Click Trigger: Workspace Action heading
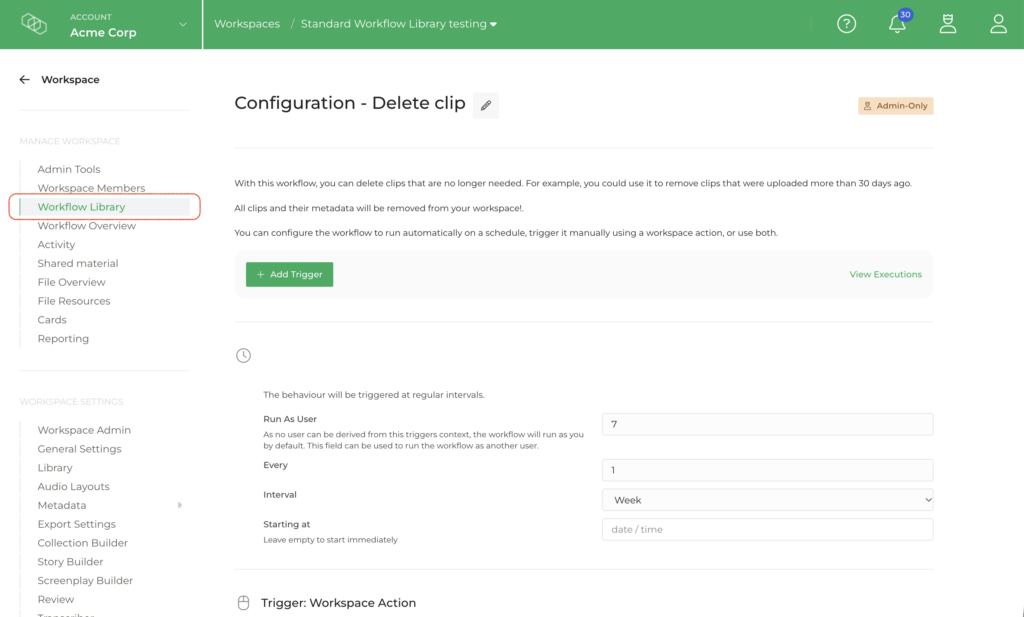This screenshot has width=1024, height=617. [x=338, y=603]
